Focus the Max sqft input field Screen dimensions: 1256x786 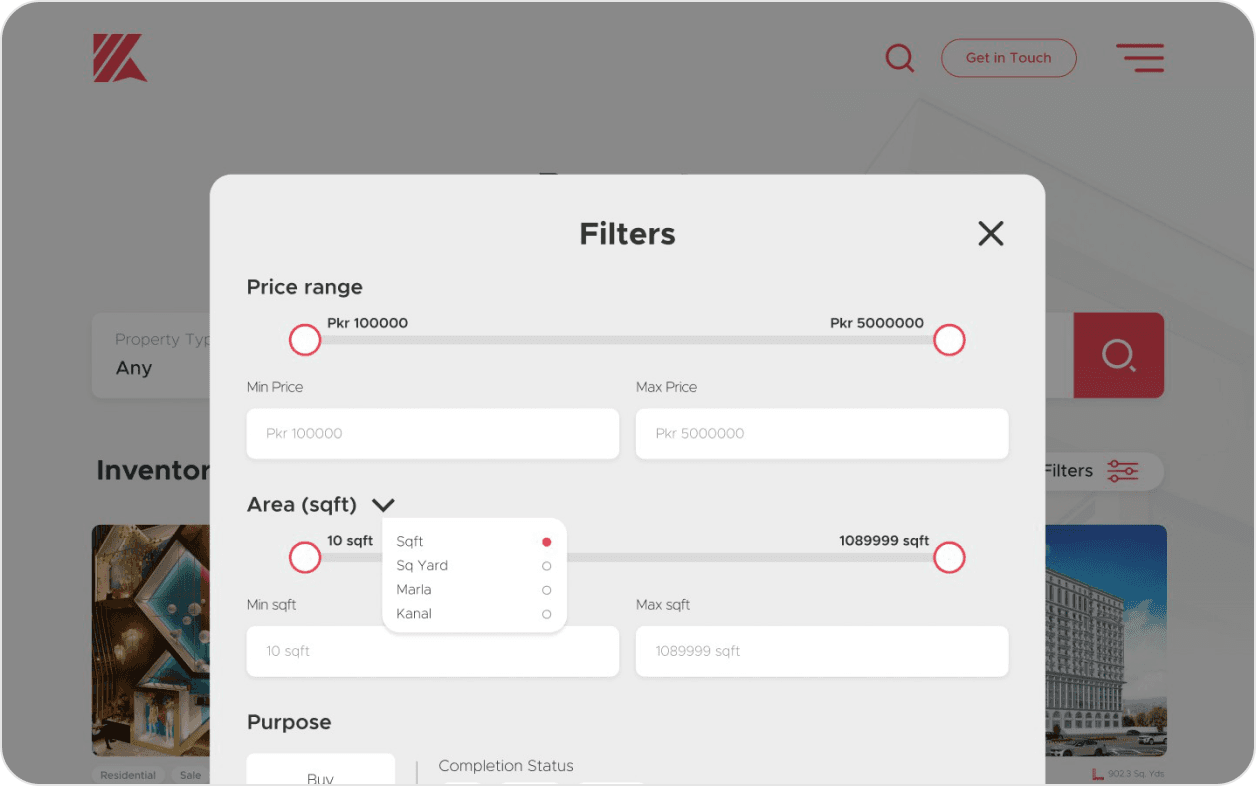click(822, 651)
